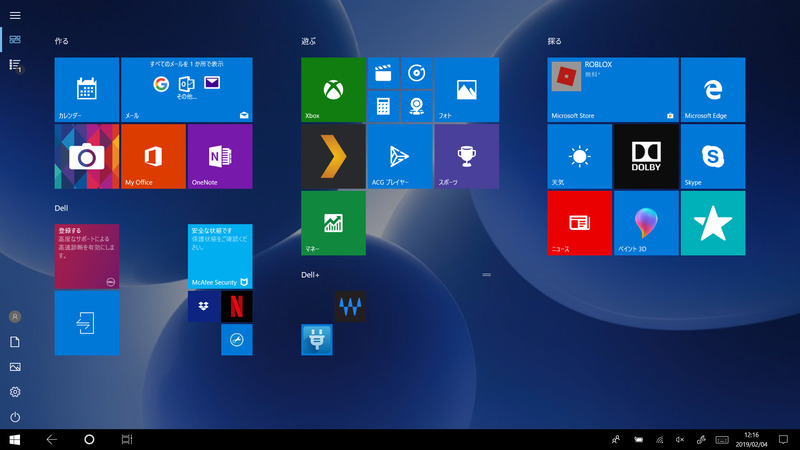Open the Action Center notification icon

[783, 439]
